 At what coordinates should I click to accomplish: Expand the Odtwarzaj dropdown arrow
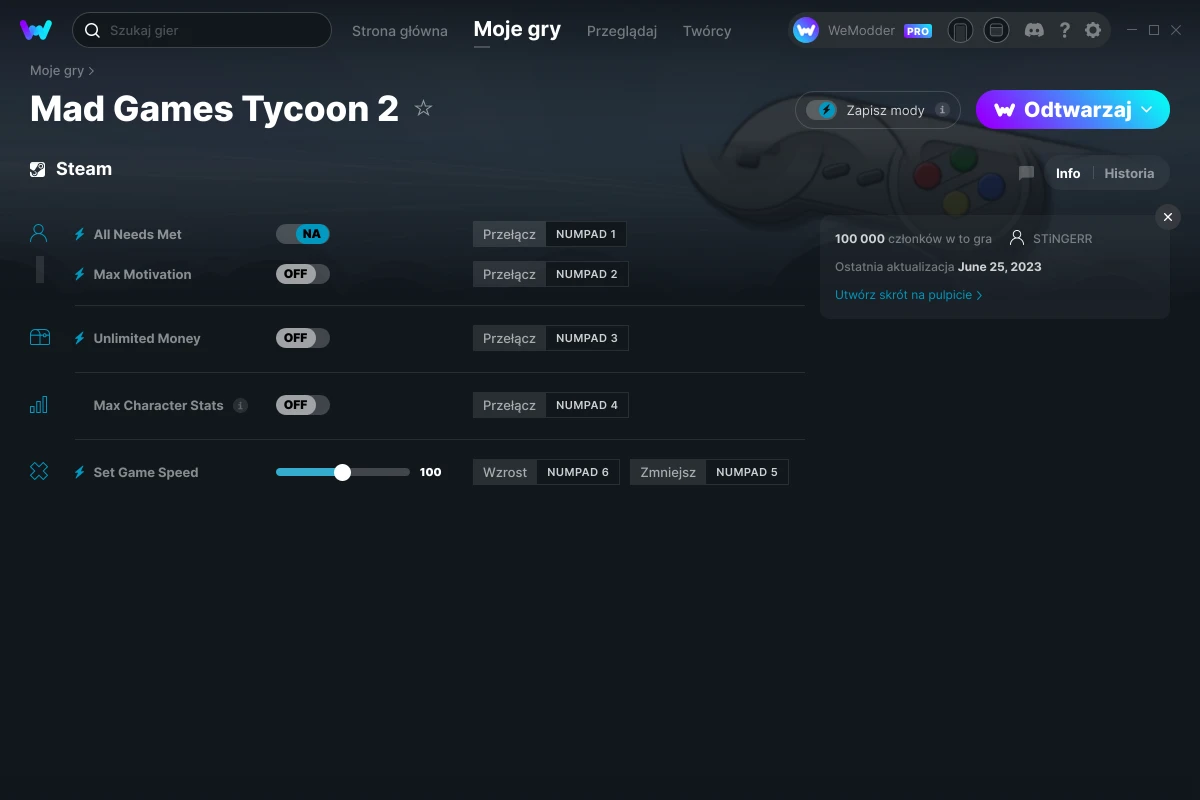click(1147, 110)
